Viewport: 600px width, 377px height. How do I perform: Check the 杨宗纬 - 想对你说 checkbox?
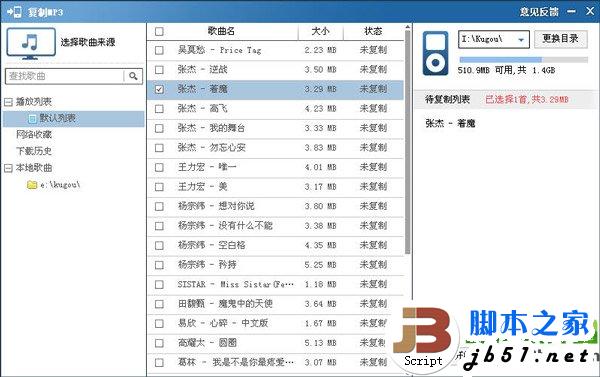[x=159, y=207]
